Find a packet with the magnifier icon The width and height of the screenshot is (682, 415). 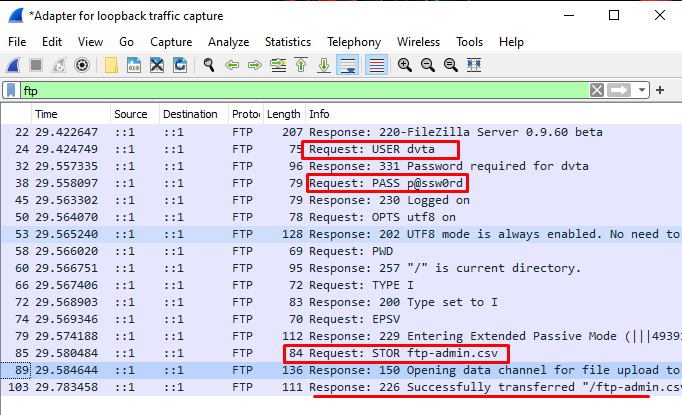pyautogui.click(x=209, y=65)
